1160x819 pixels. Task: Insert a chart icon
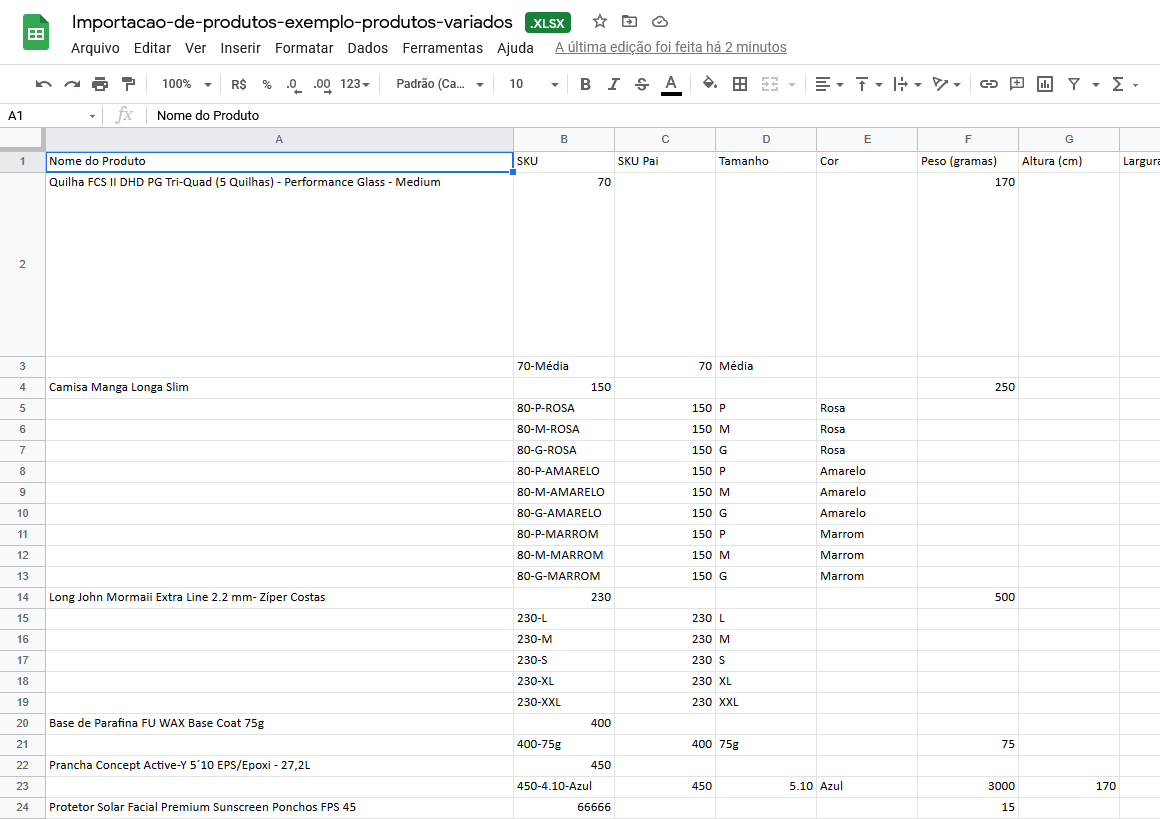[1045, 84]
